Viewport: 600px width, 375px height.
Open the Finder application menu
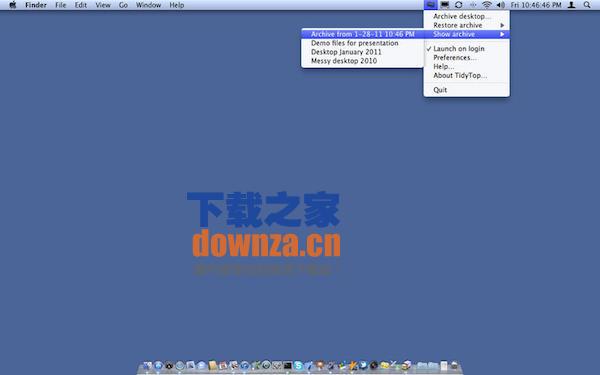click(x=36, y=5)
